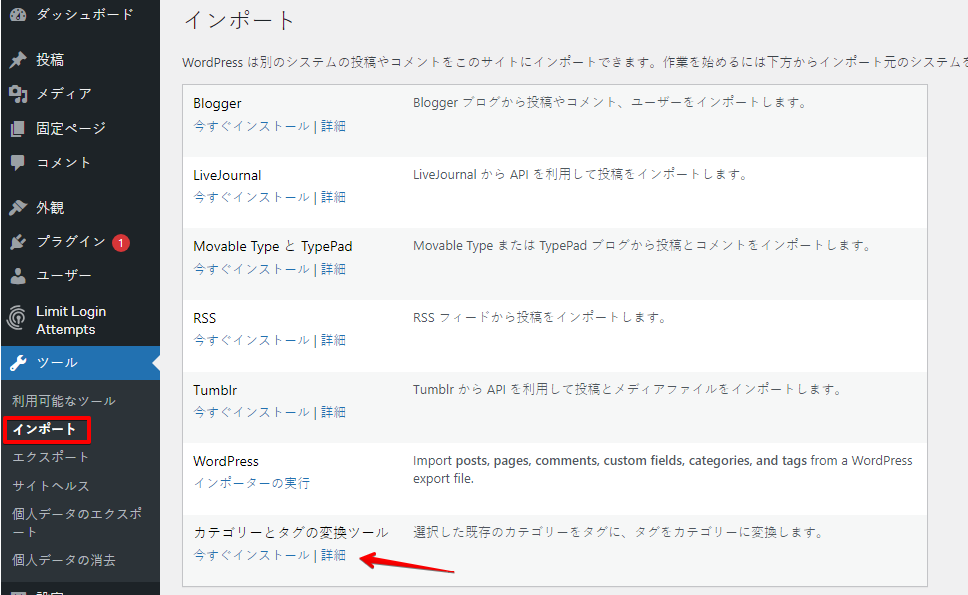
Task: Click the brush icon beside 外観
Action: pos(18,207)
